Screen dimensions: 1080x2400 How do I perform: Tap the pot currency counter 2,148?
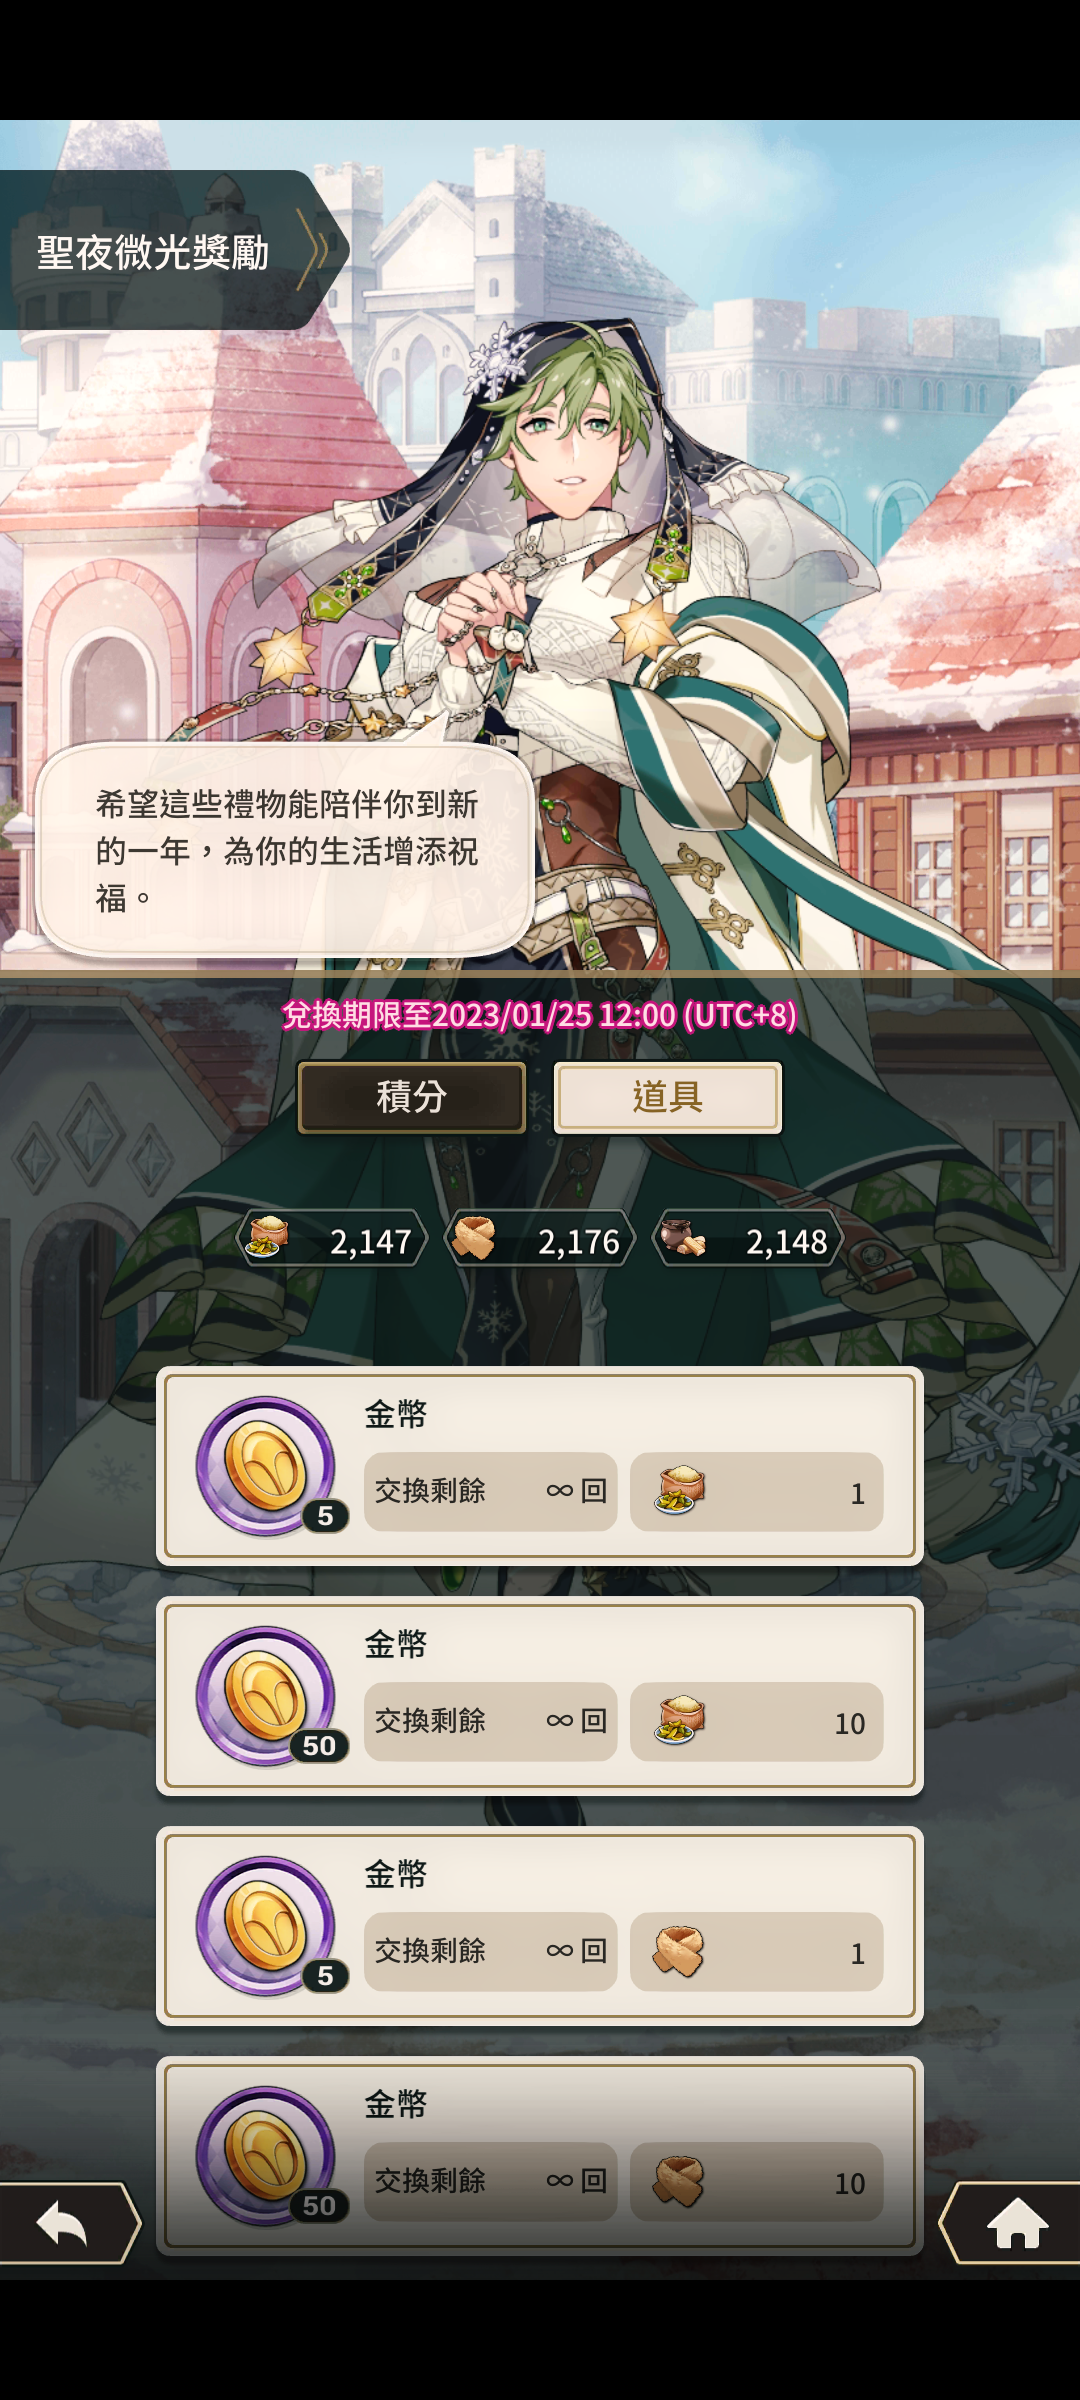[x=748, y=1240]
